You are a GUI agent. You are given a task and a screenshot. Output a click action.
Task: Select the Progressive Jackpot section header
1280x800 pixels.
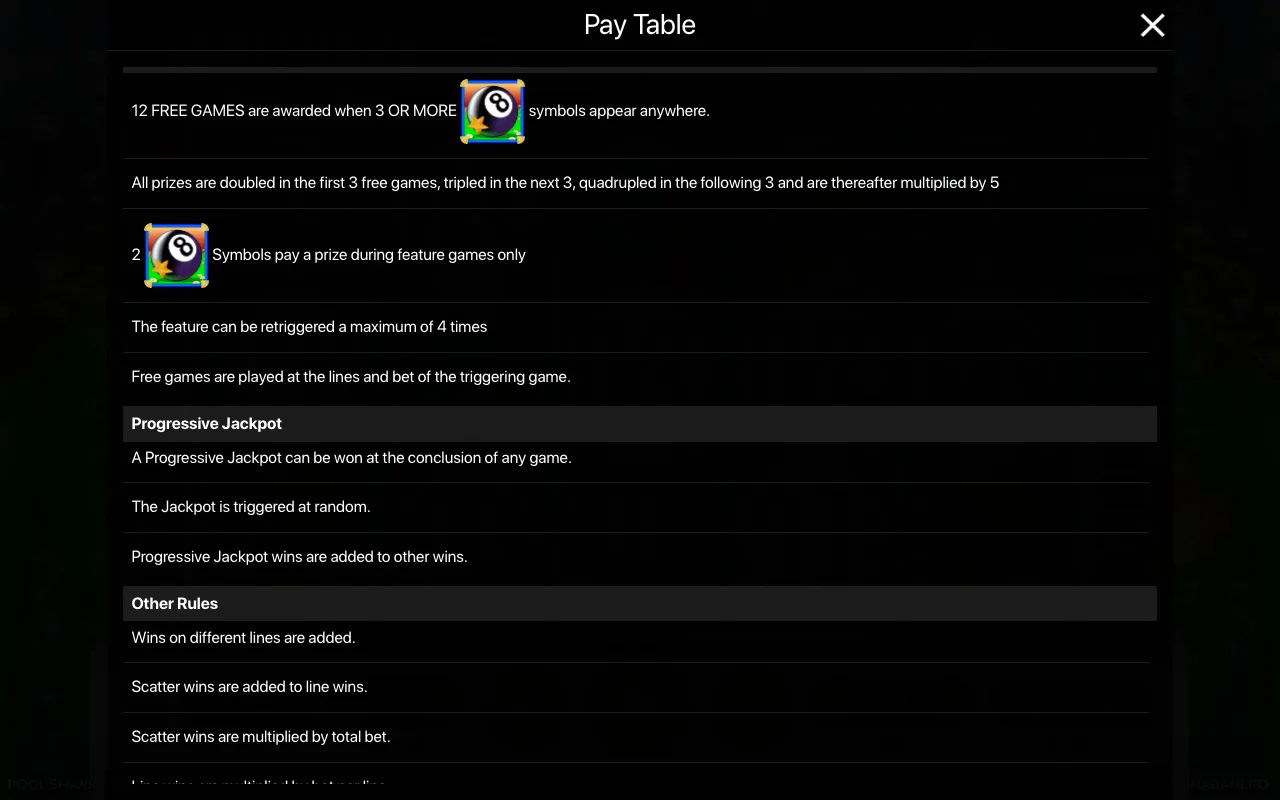640,424
